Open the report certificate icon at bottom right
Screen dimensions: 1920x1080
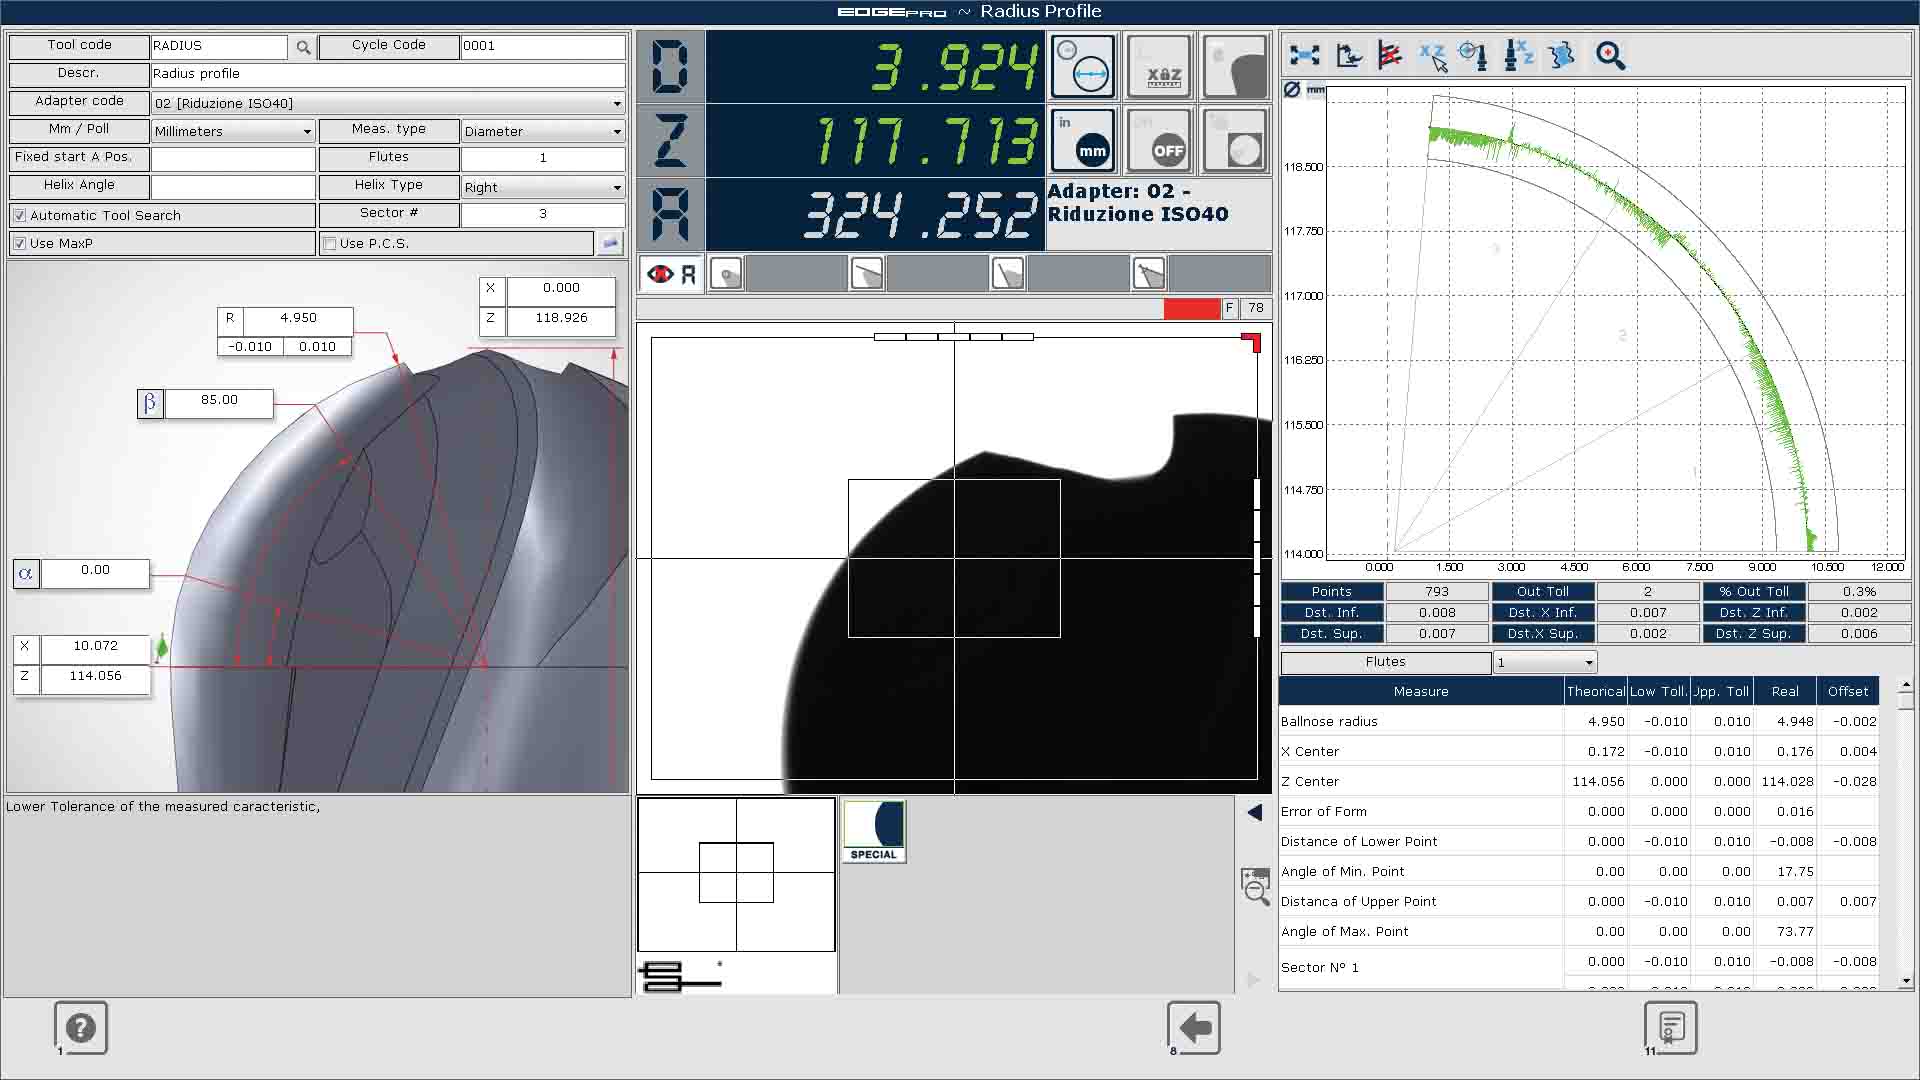pos(1671,1027)
